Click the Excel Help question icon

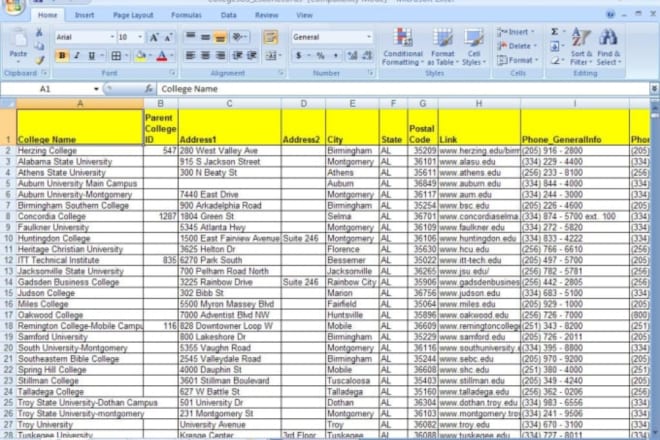pos(610,15)
